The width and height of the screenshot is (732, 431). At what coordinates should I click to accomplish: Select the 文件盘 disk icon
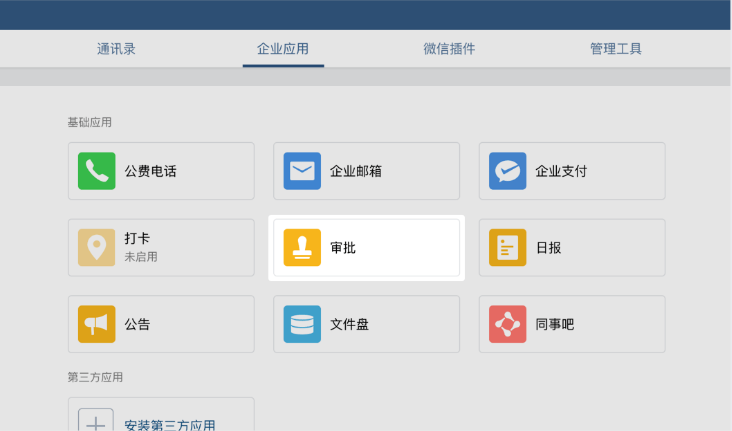(x=302, y=324)
